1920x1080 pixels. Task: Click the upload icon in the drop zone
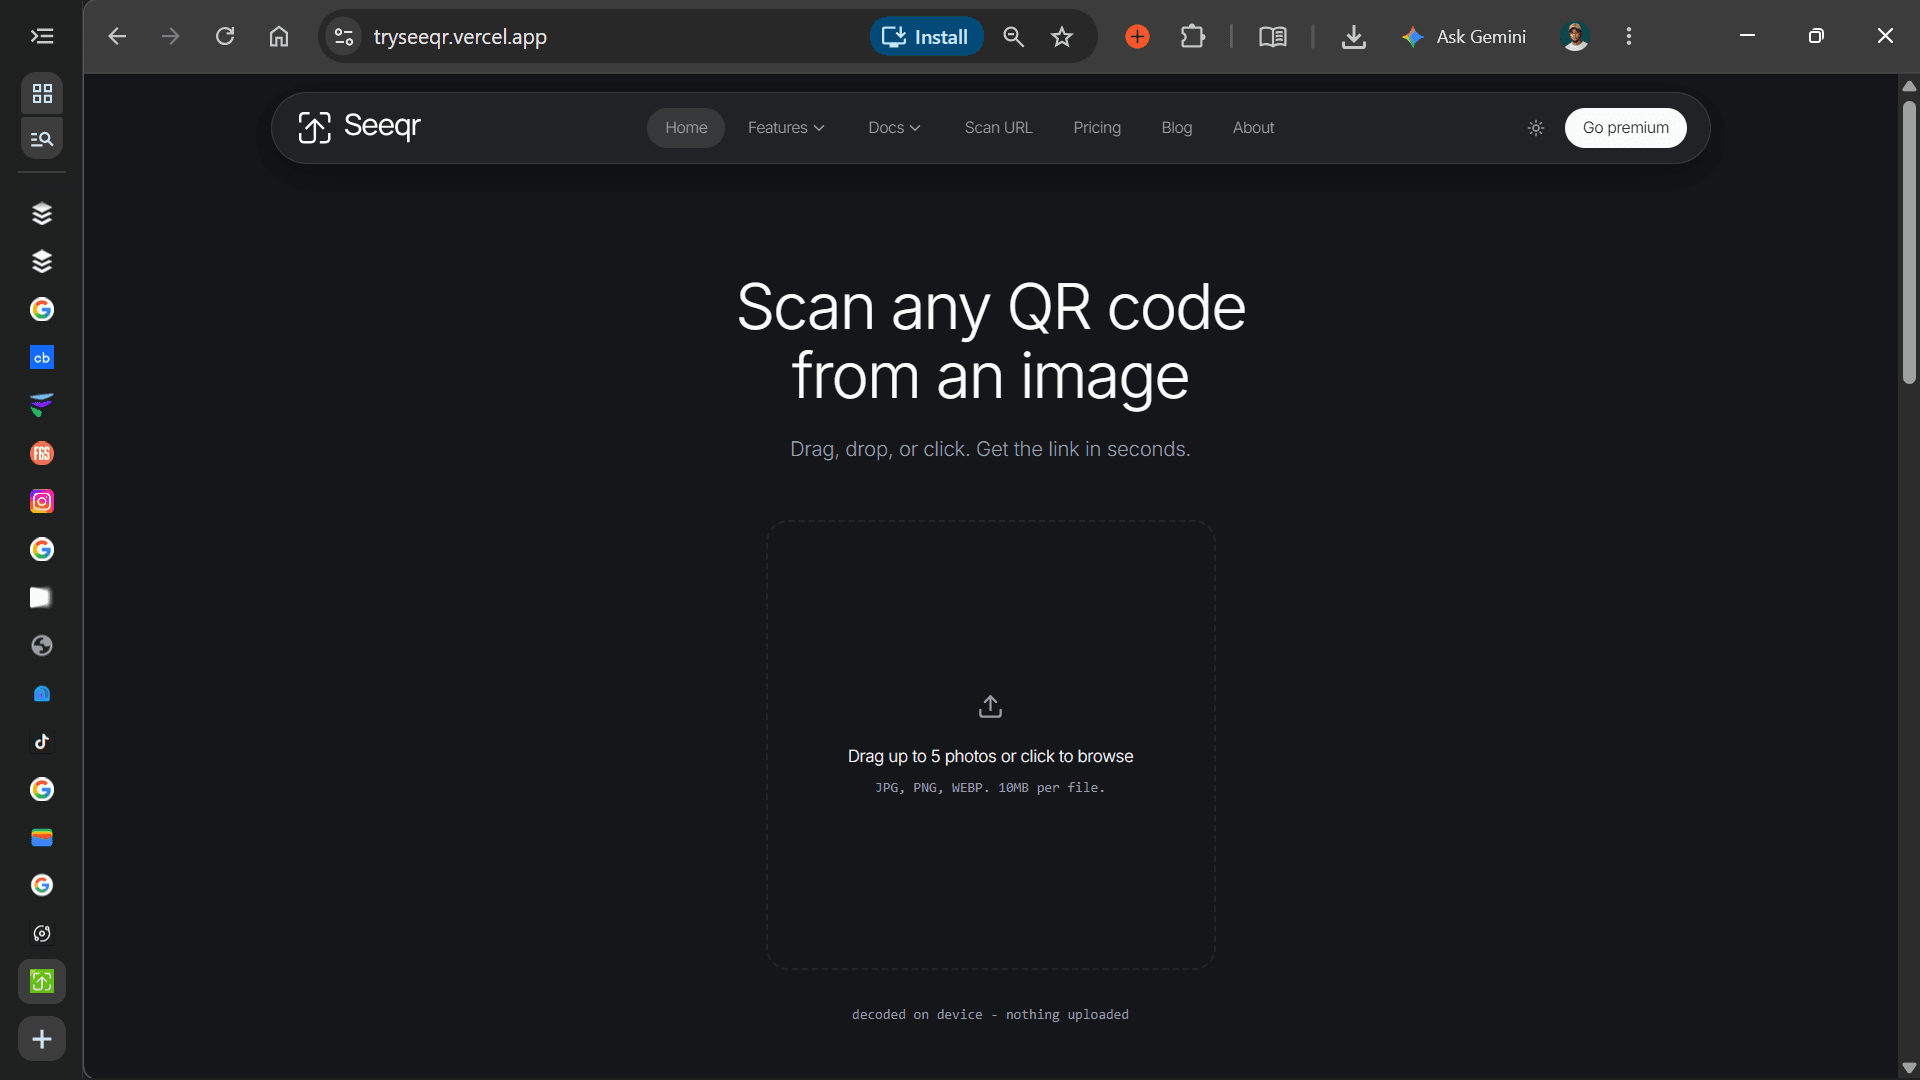[990, 707]
